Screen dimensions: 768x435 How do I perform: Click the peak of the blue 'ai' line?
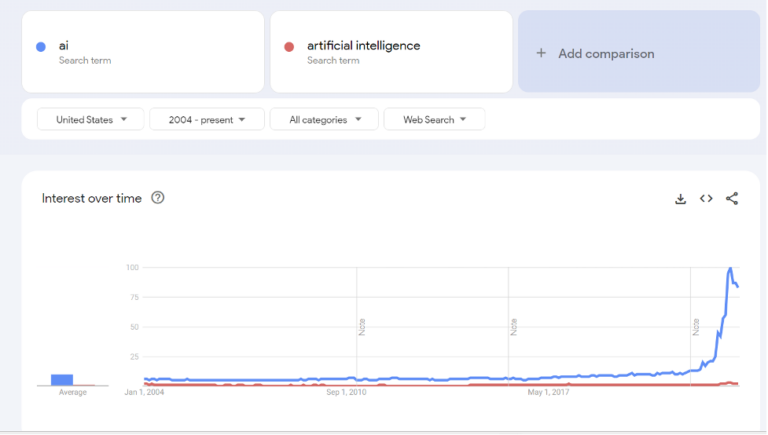coord(730,268)
